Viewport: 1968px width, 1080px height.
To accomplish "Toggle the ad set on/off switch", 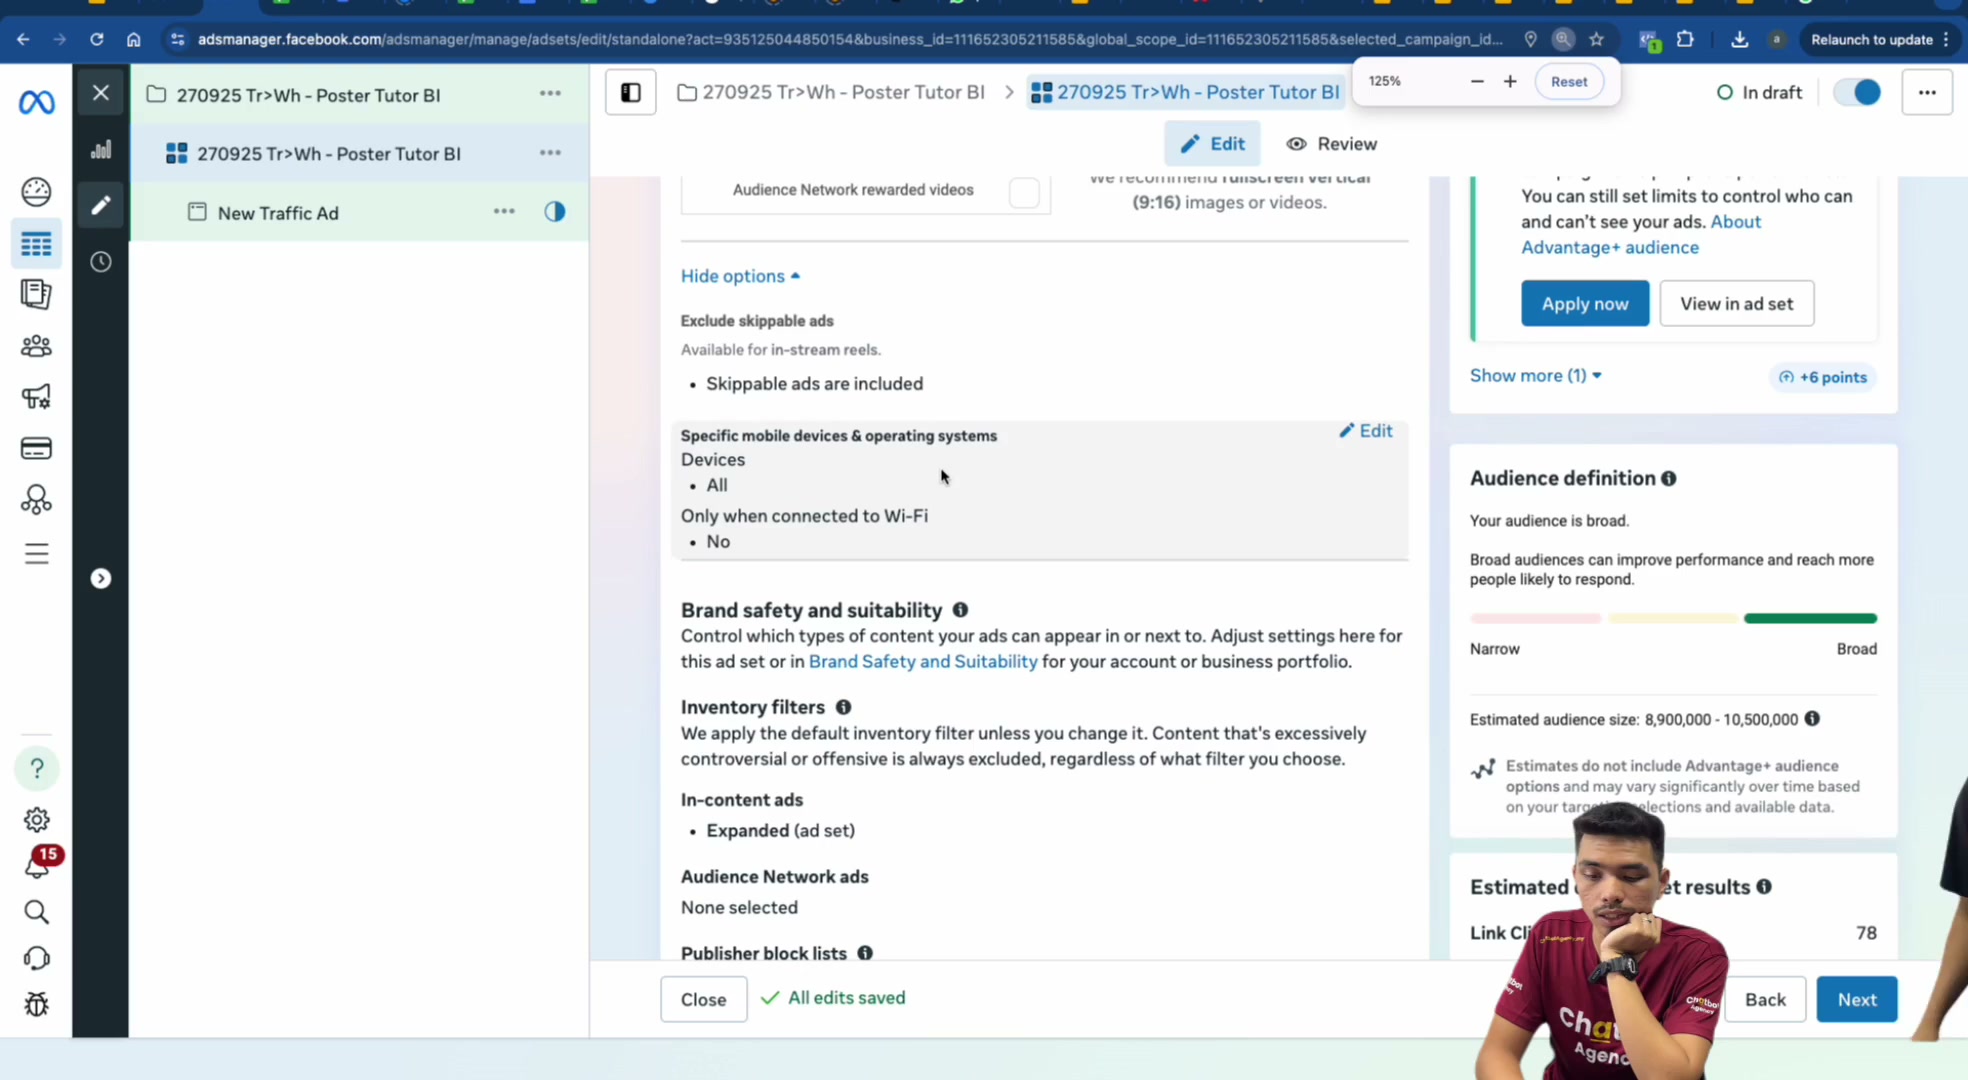I will click(1857, 93).
